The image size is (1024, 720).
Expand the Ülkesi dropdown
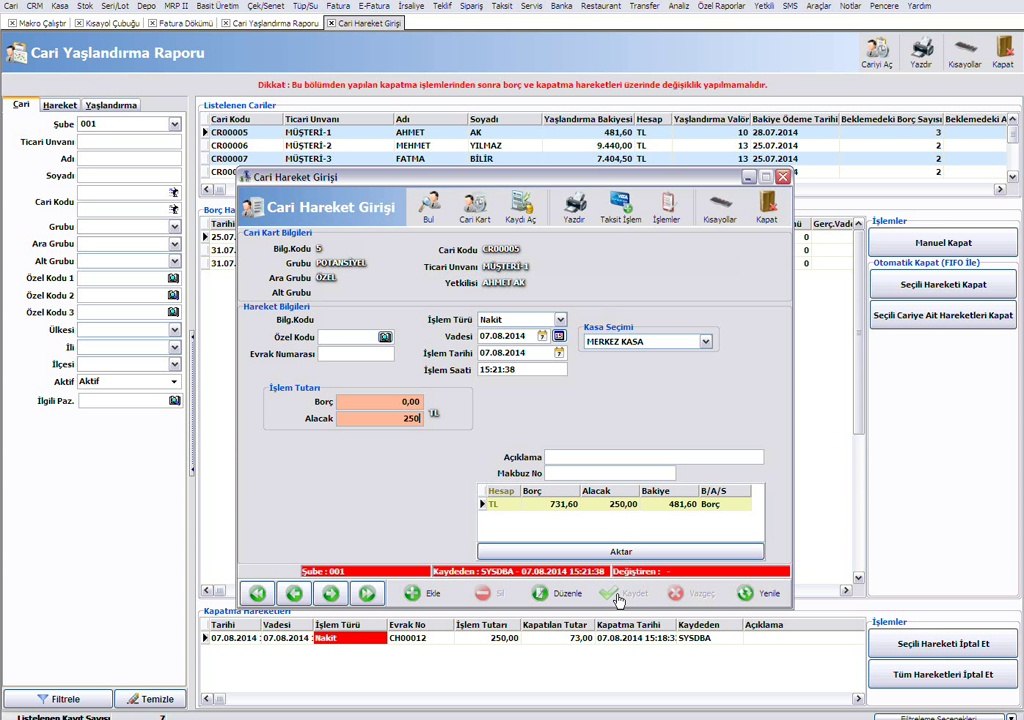(x=174, y=330)
